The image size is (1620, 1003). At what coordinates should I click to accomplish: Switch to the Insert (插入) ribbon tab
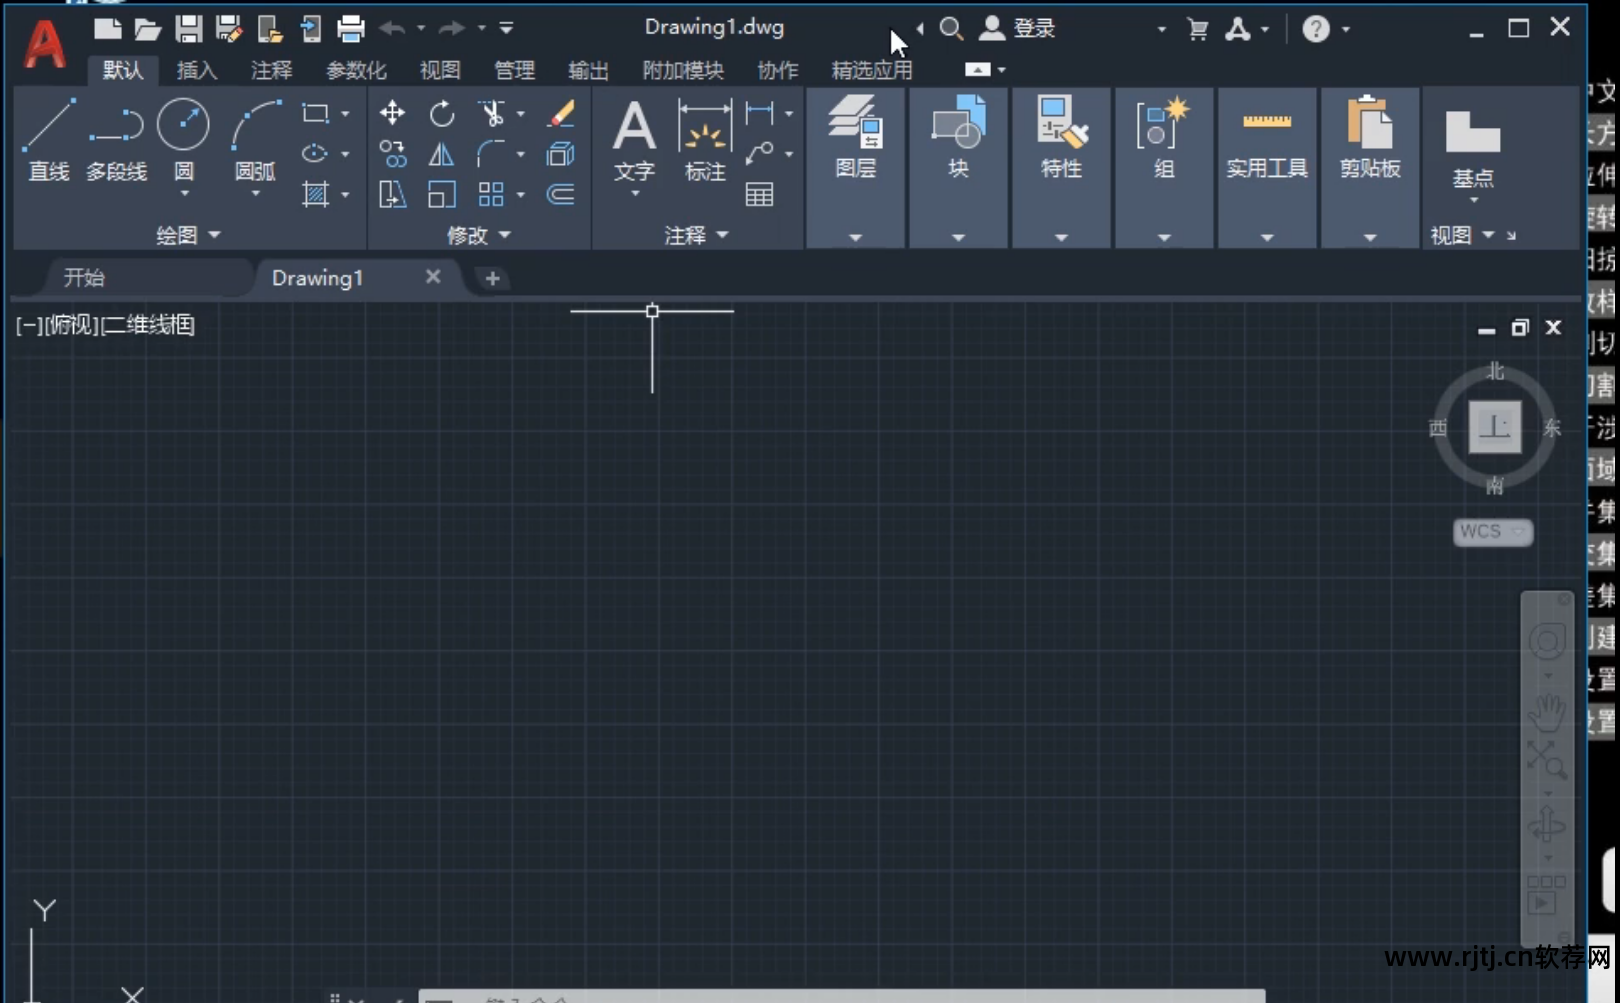(197, 70)
